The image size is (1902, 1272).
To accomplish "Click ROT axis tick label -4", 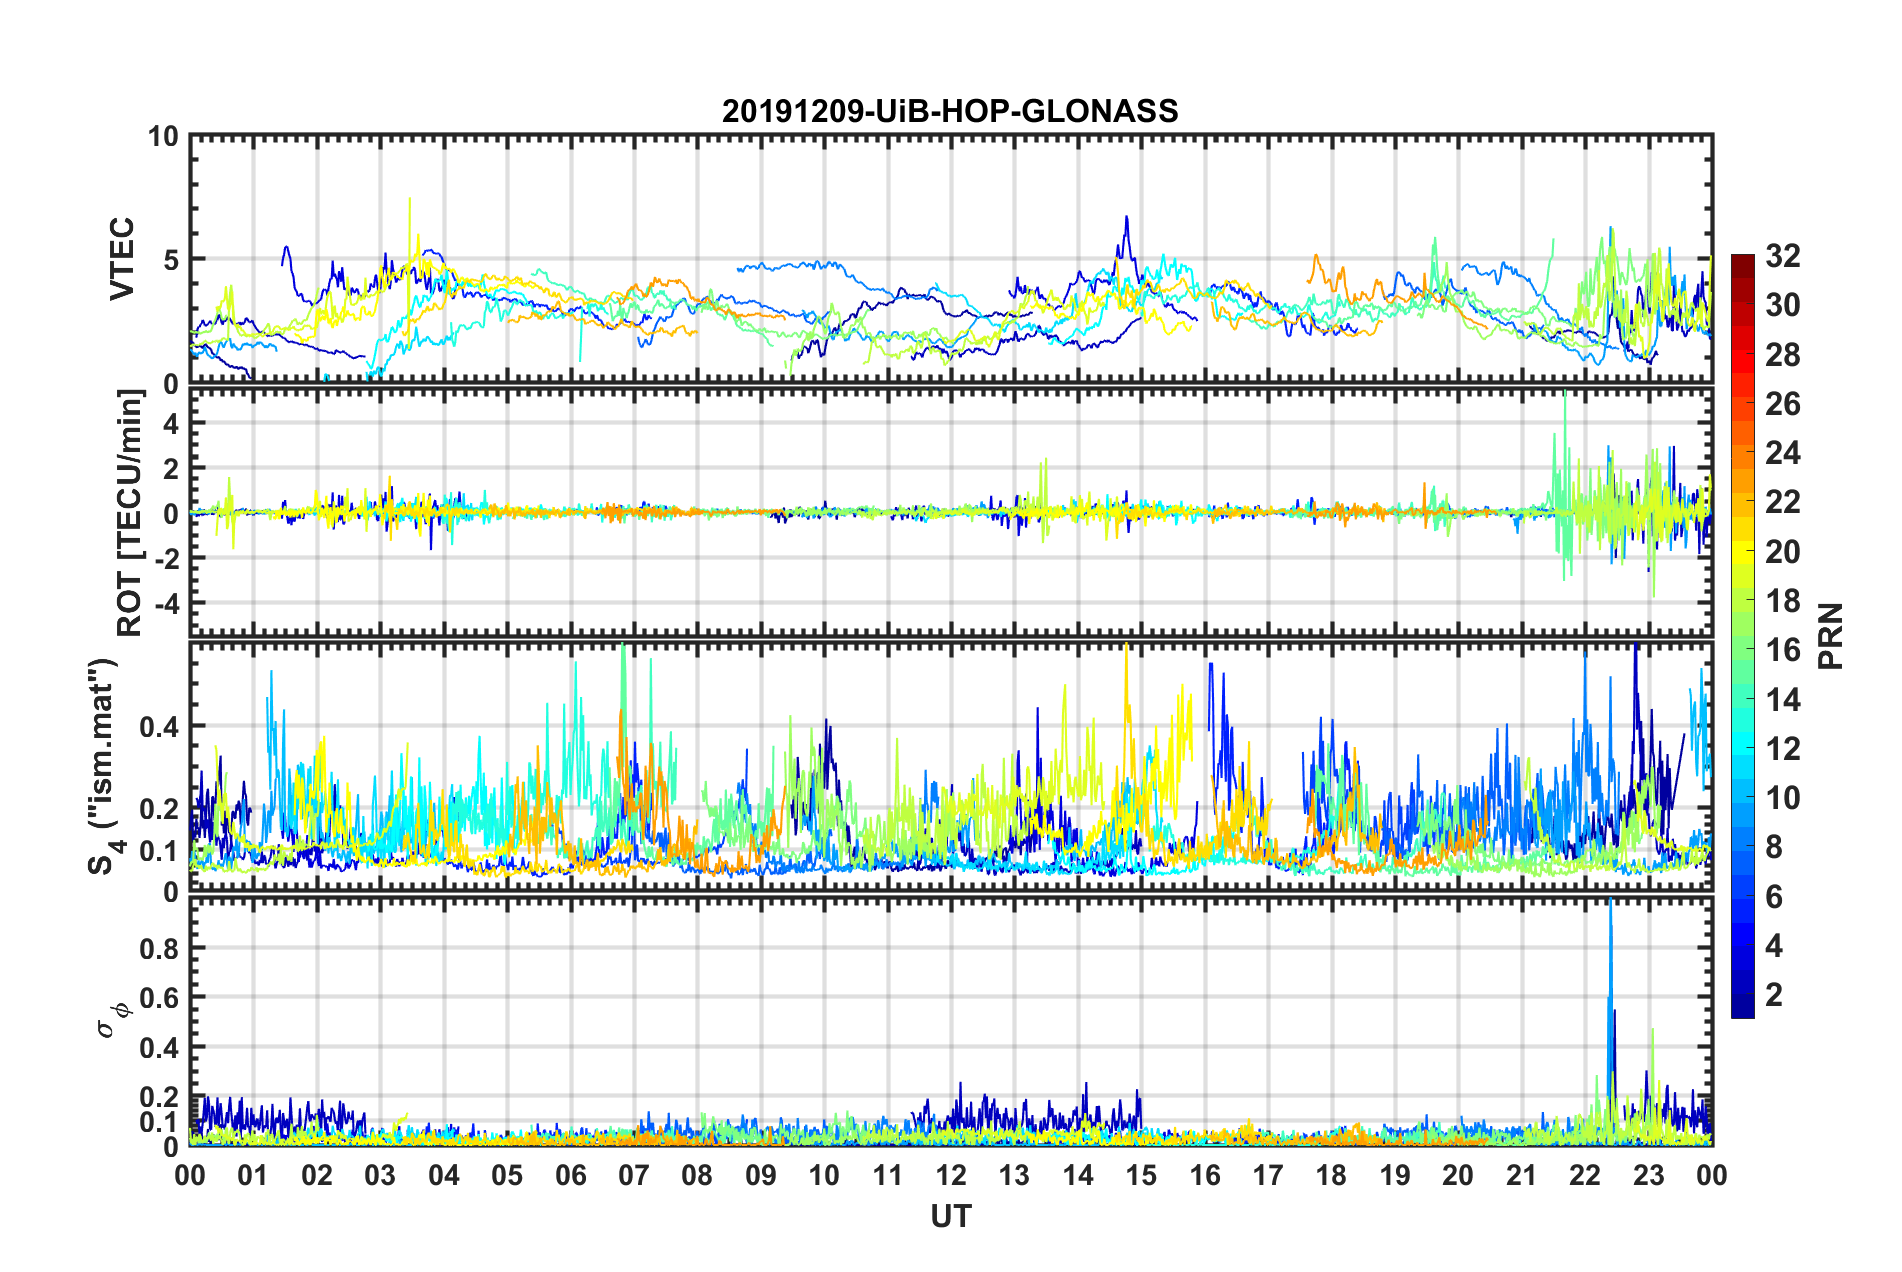I will (167, 603).
